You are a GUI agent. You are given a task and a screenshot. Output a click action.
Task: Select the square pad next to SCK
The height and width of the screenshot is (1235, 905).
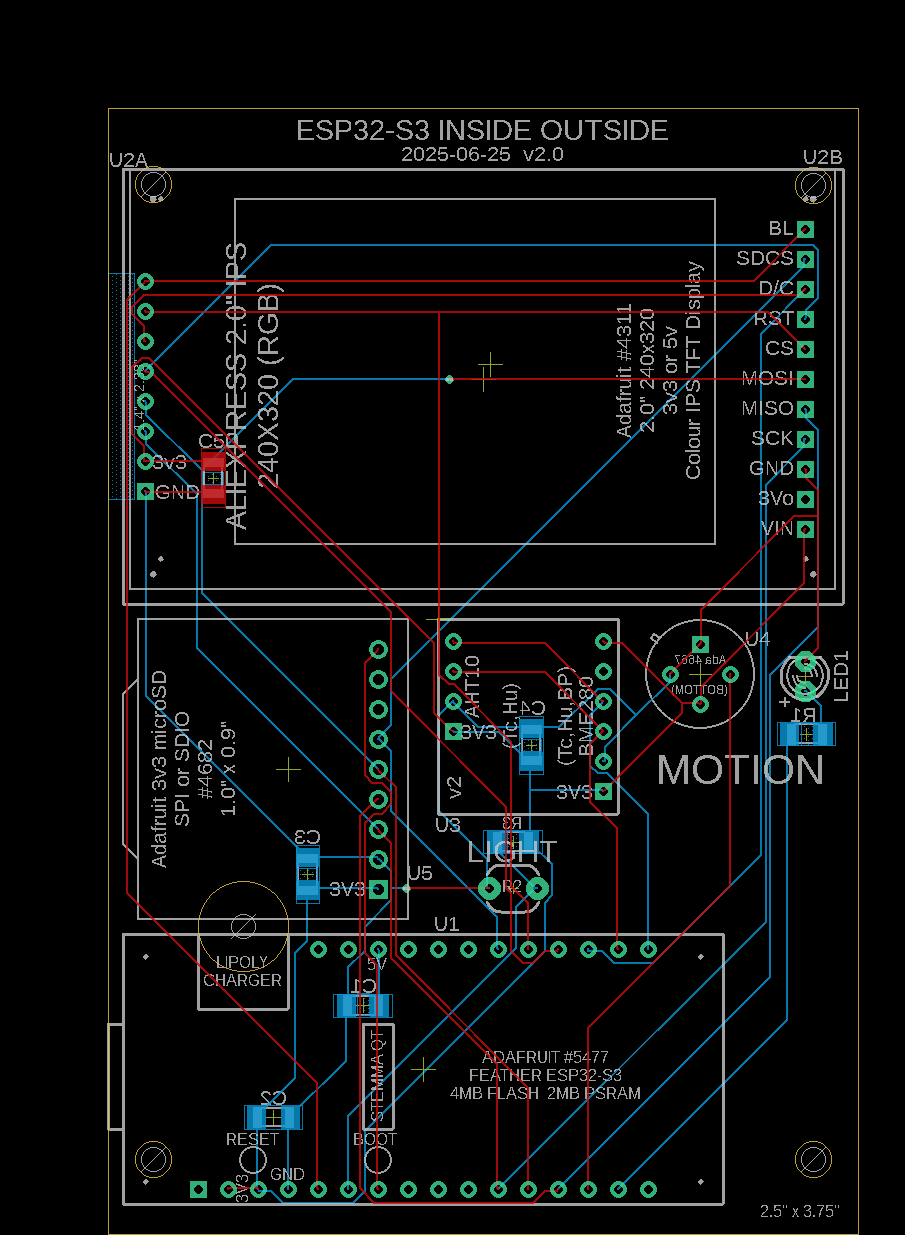(805, 439)
